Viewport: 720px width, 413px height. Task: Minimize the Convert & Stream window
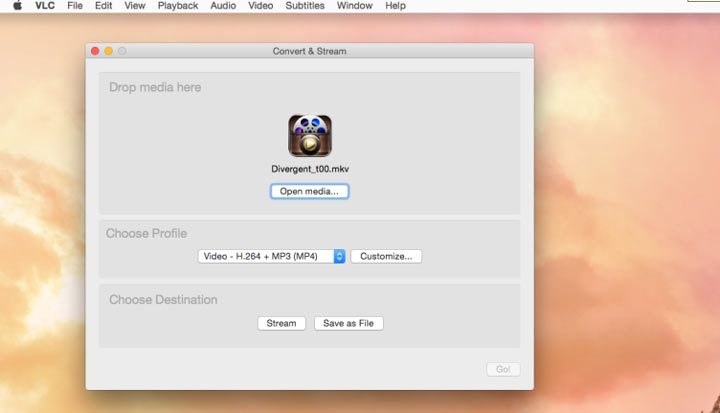point(108,51)
